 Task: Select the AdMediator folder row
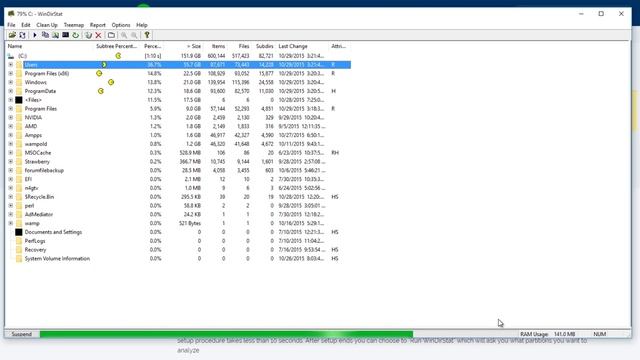(x=178, y=215)
